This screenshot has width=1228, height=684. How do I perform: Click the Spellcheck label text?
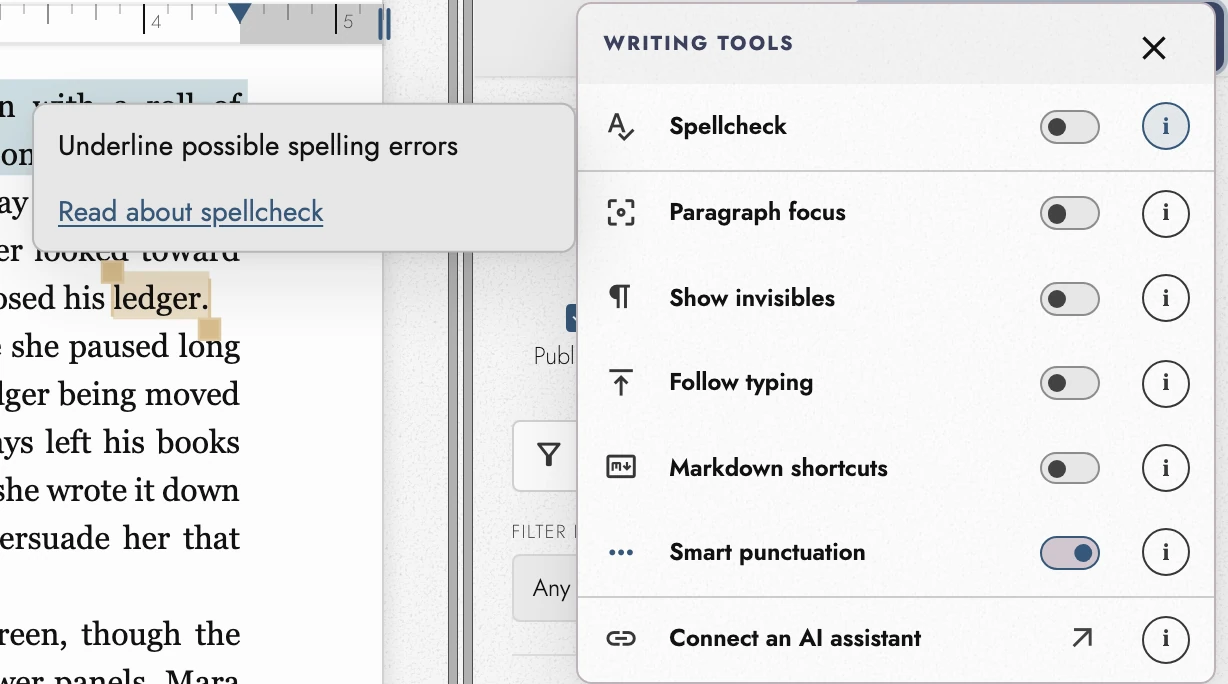[x=728, y=126]
